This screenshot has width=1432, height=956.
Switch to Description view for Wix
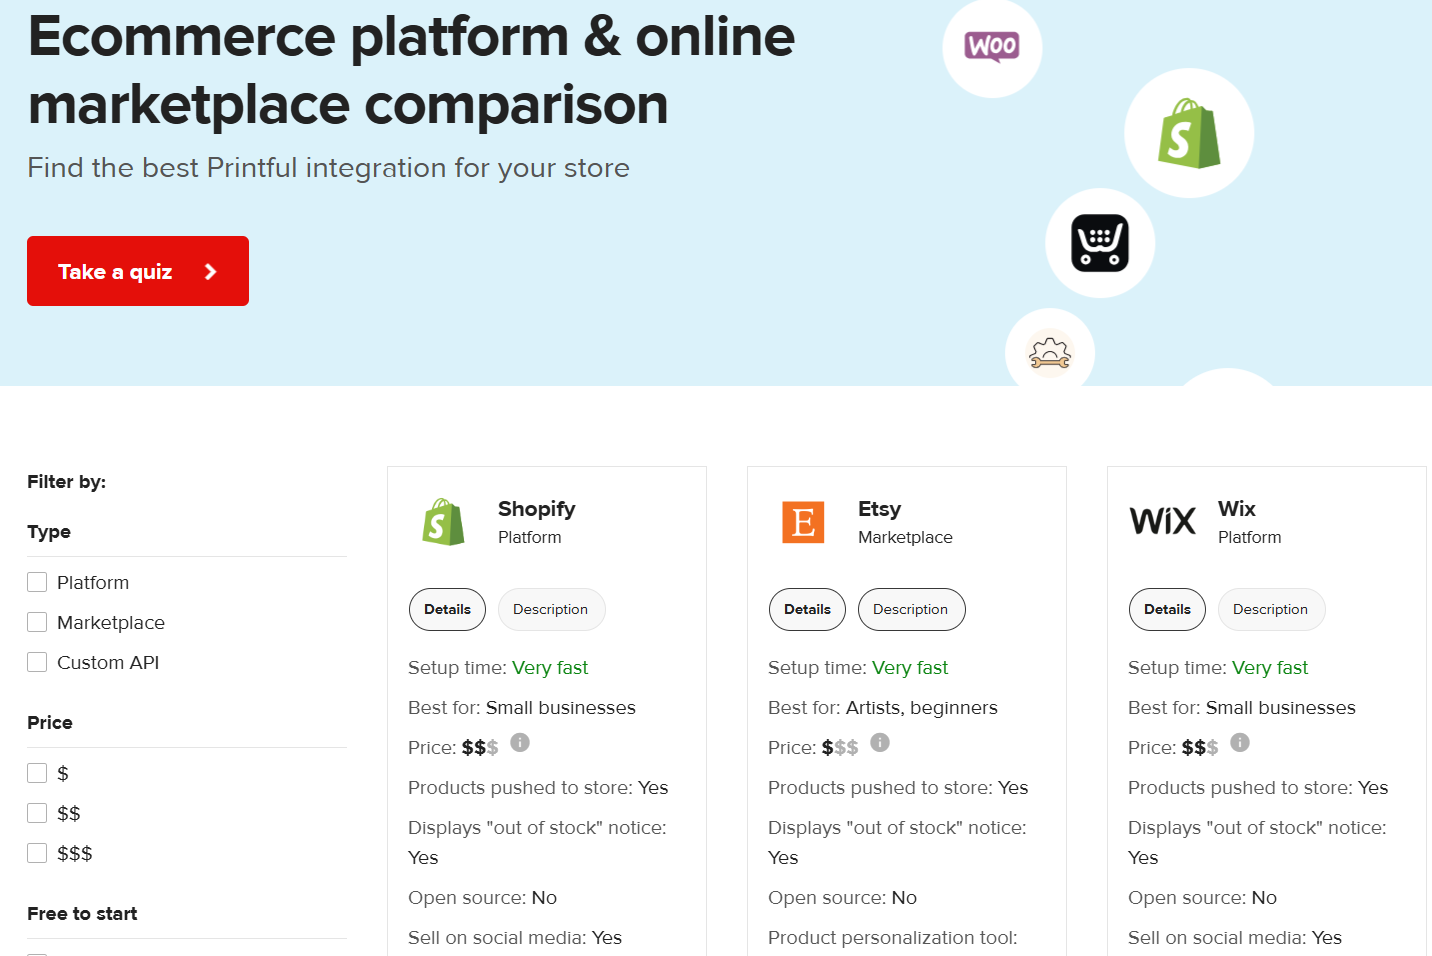[x=1271, y=609]
